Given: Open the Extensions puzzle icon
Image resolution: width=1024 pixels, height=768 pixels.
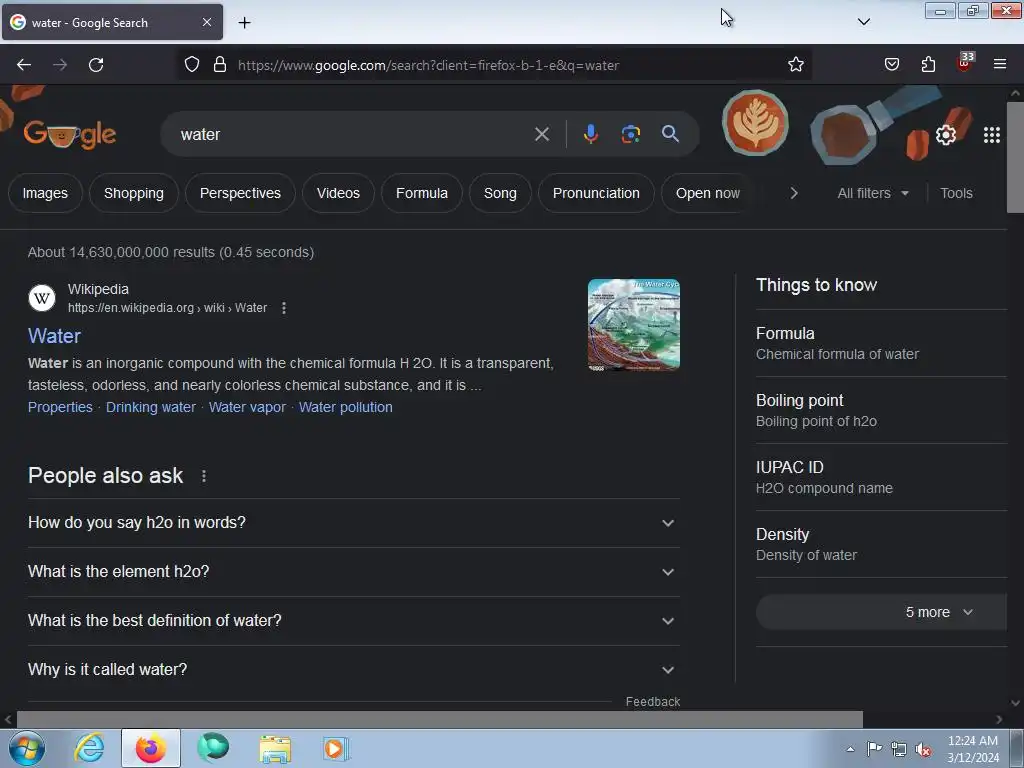Looking at the screenshot, I should click(x=928, y=65).
